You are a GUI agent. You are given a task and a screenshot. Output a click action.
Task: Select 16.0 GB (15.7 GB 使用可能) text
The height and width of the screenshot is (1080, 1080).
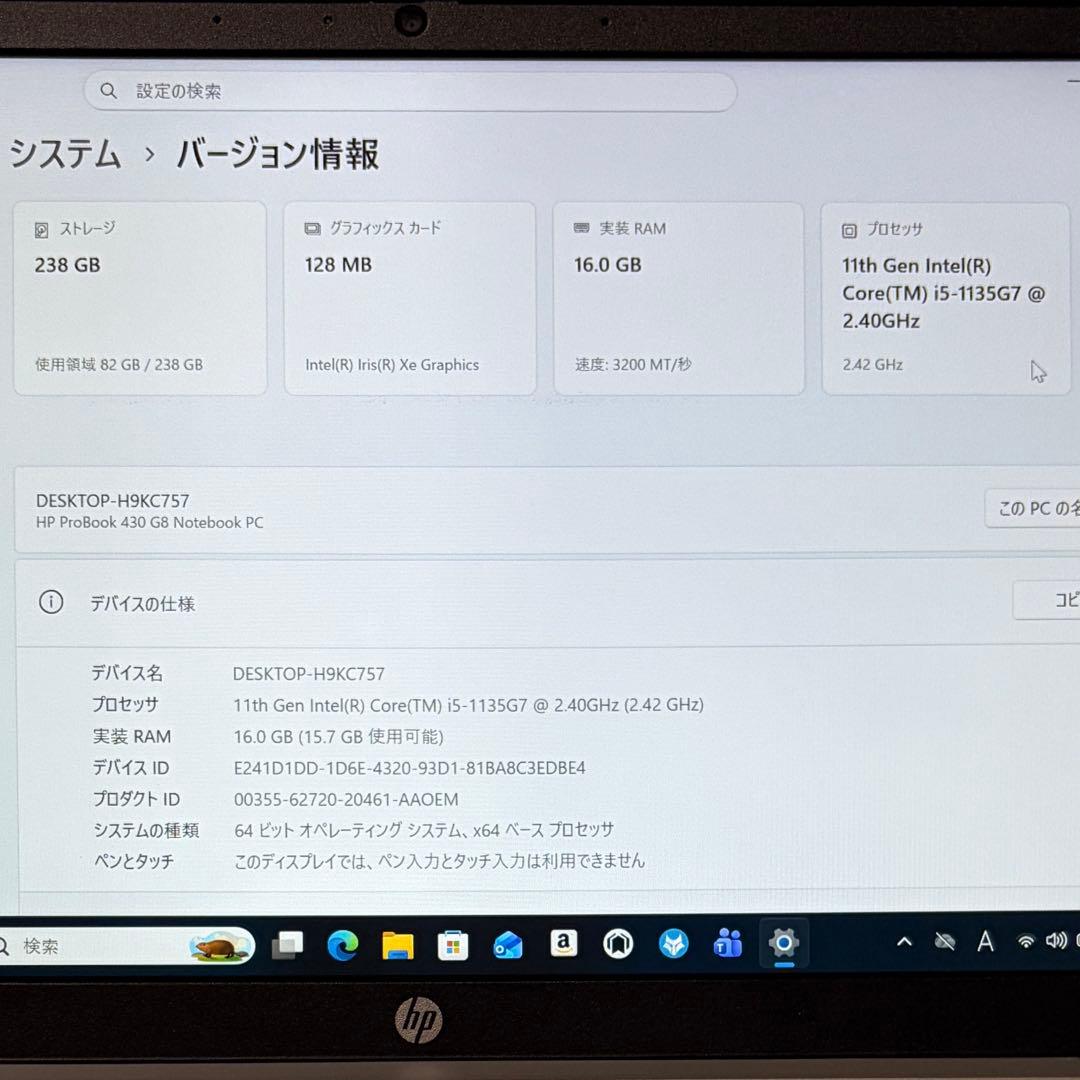click(338, 736)
